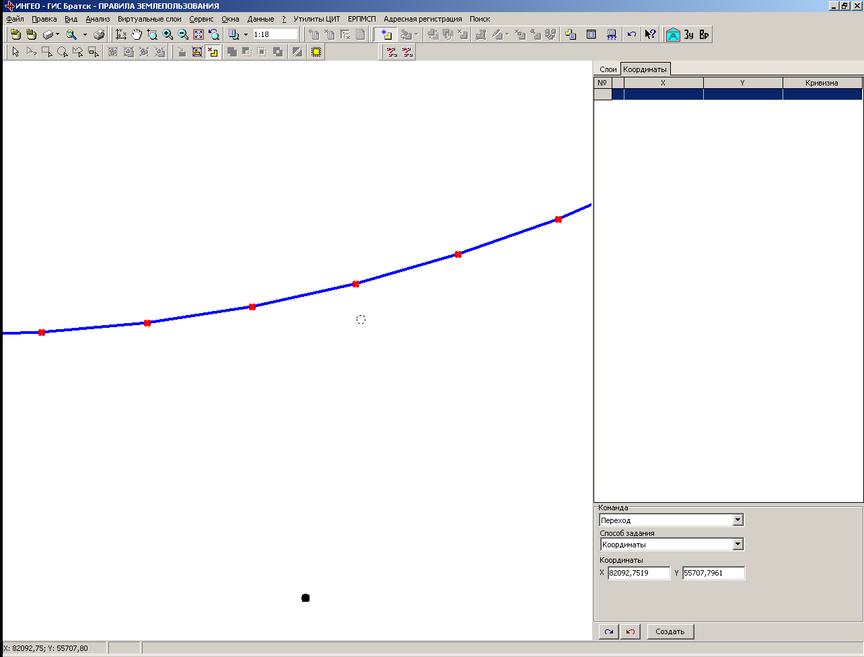Image resolution: width=864 pixels, height=657 pixels.
Task: Open the yellow search magnifier tool
Action: click(x=71, y=35)
